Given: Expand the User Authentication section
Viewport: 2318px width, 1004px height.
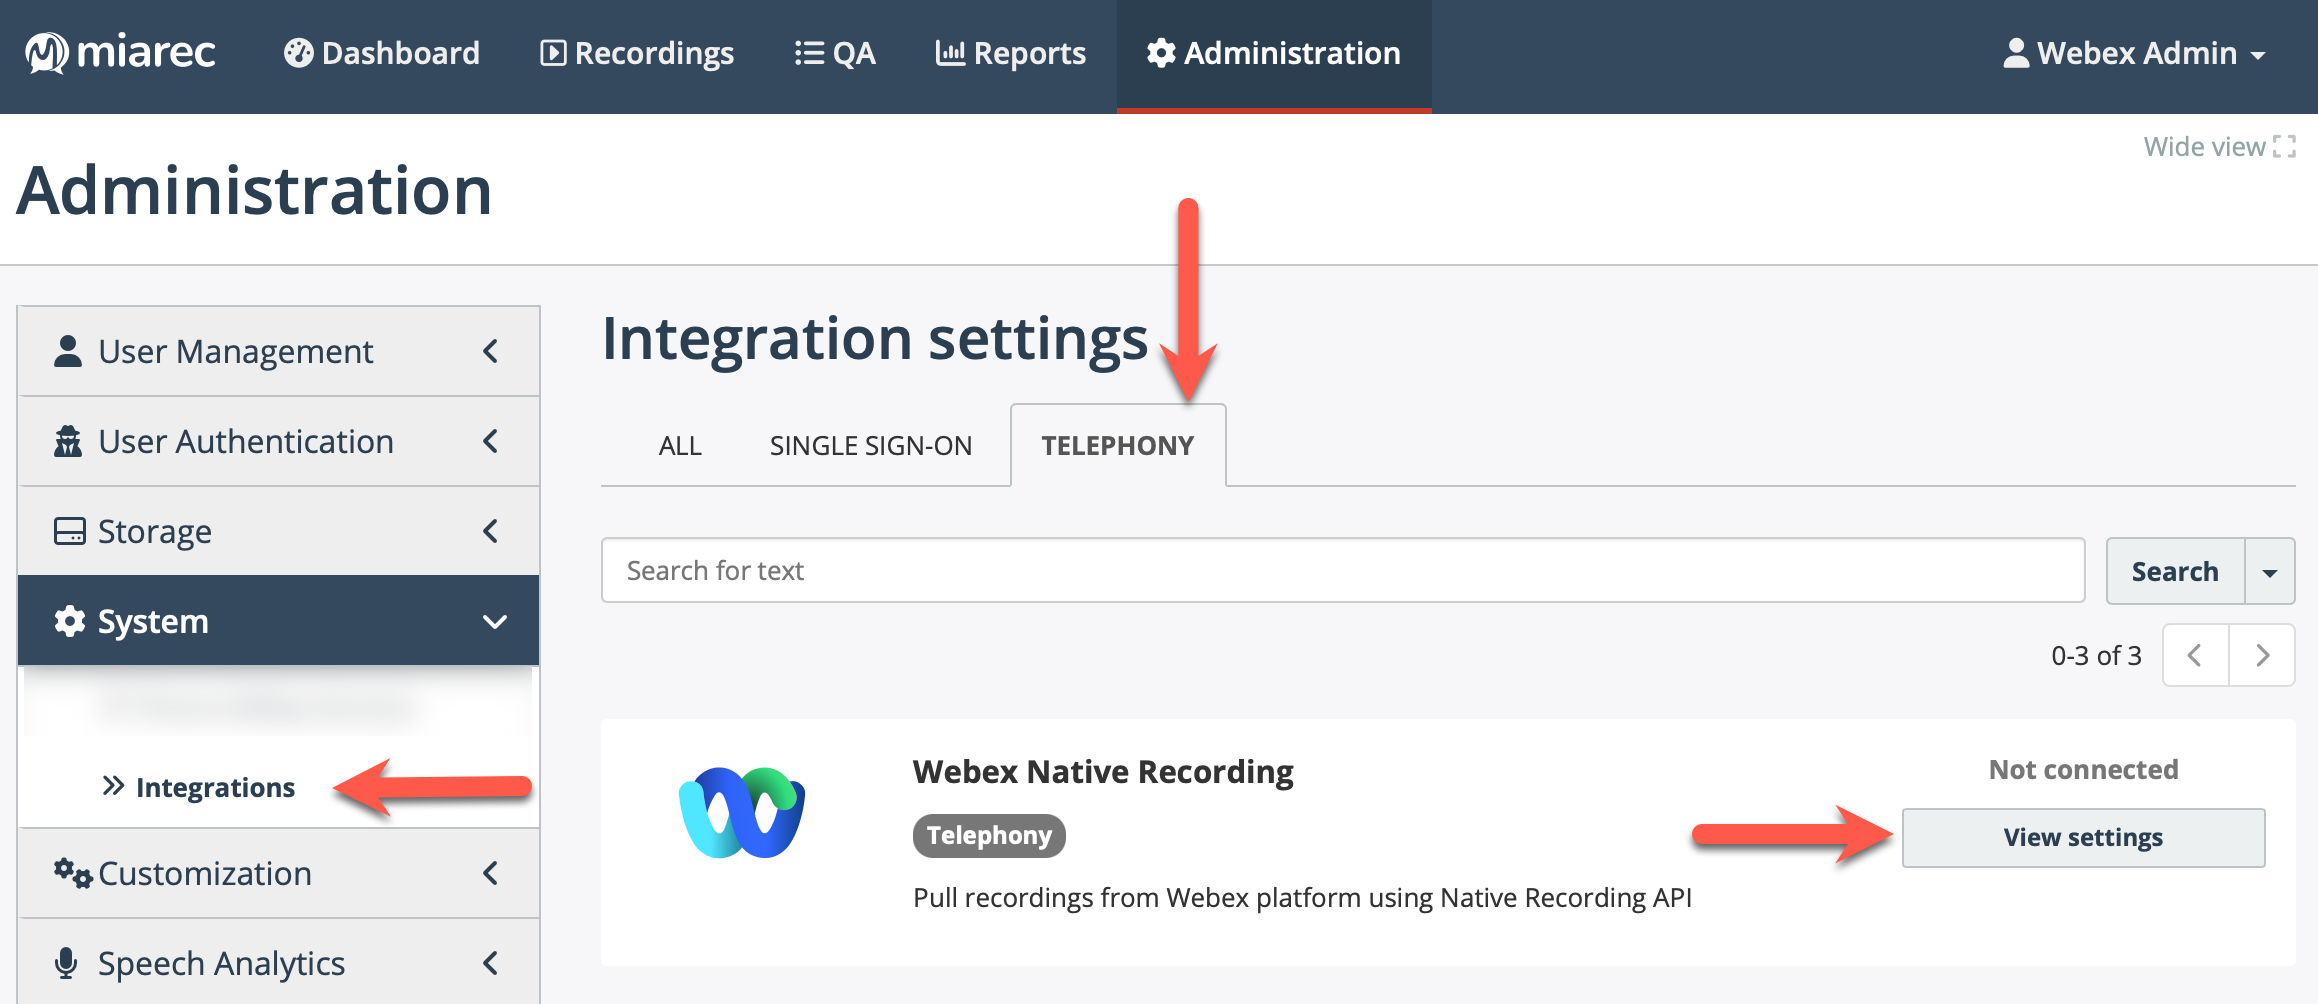Looking at the screenshot, I should (490, 441).
